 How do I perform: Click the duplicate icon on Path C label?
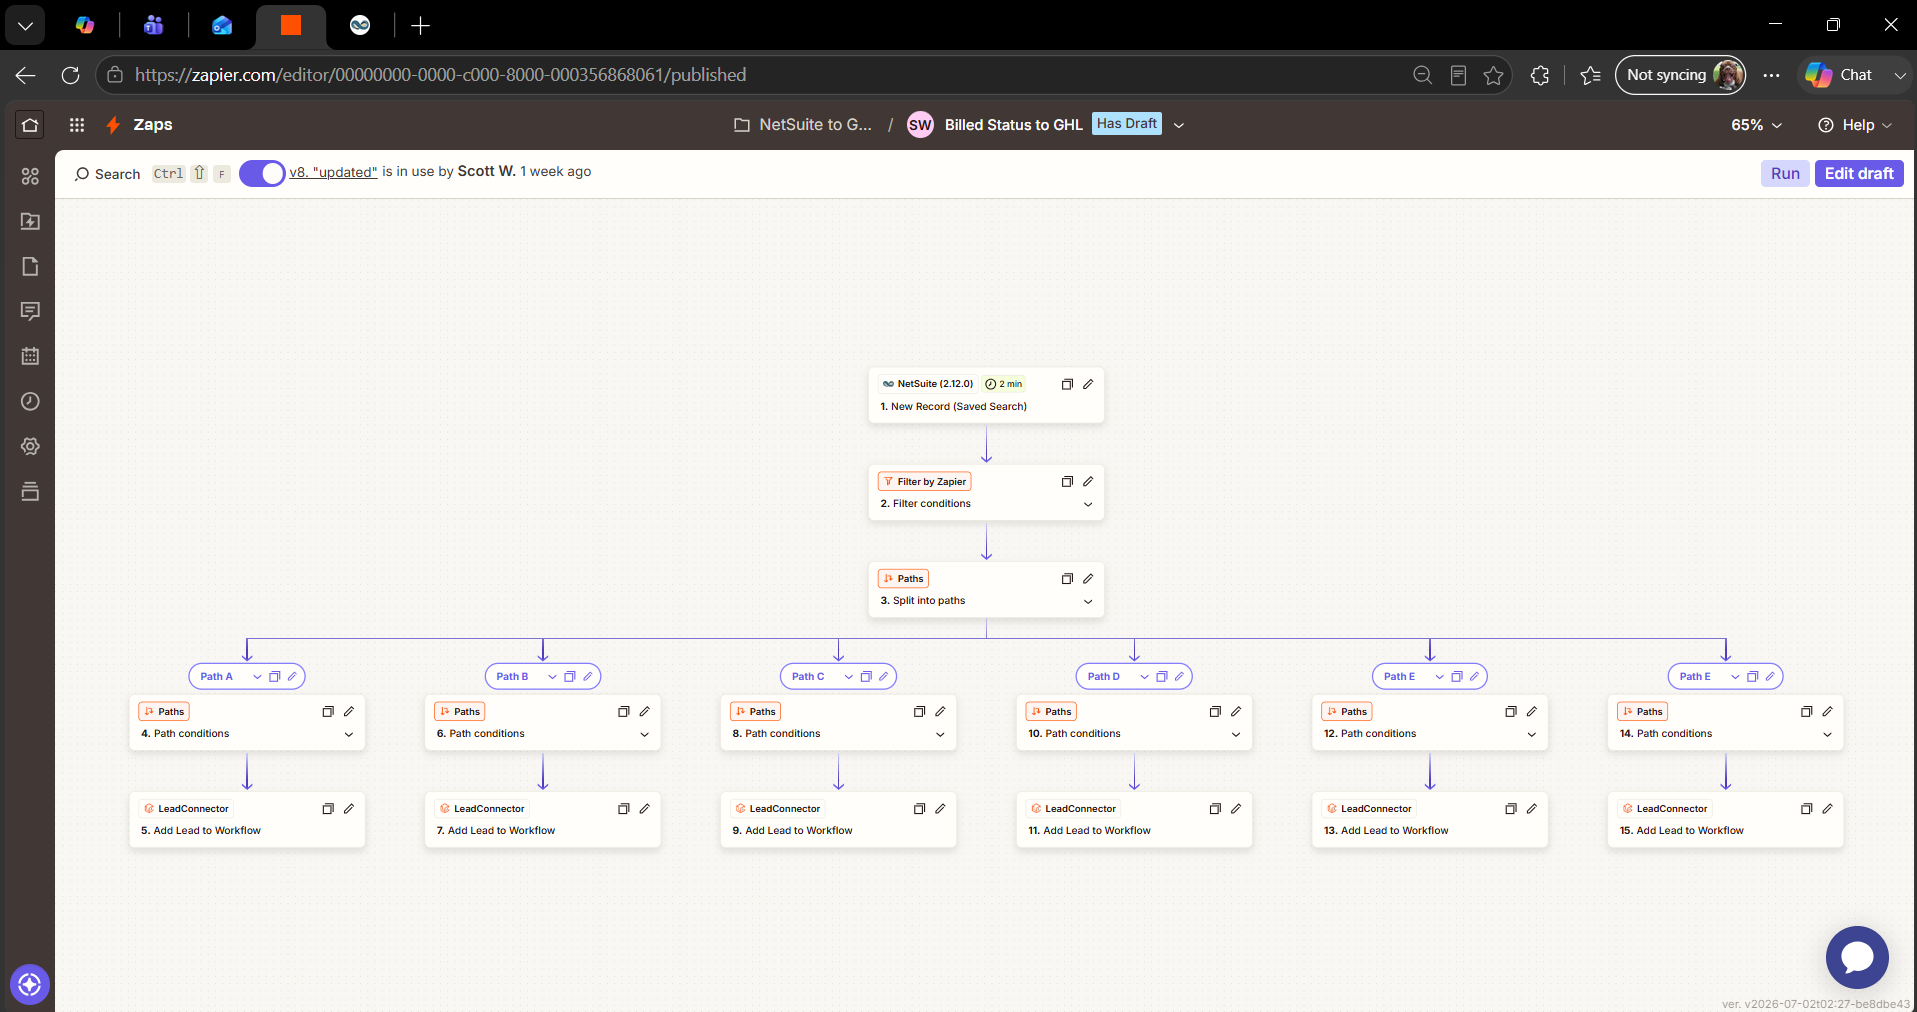point(866,676)
